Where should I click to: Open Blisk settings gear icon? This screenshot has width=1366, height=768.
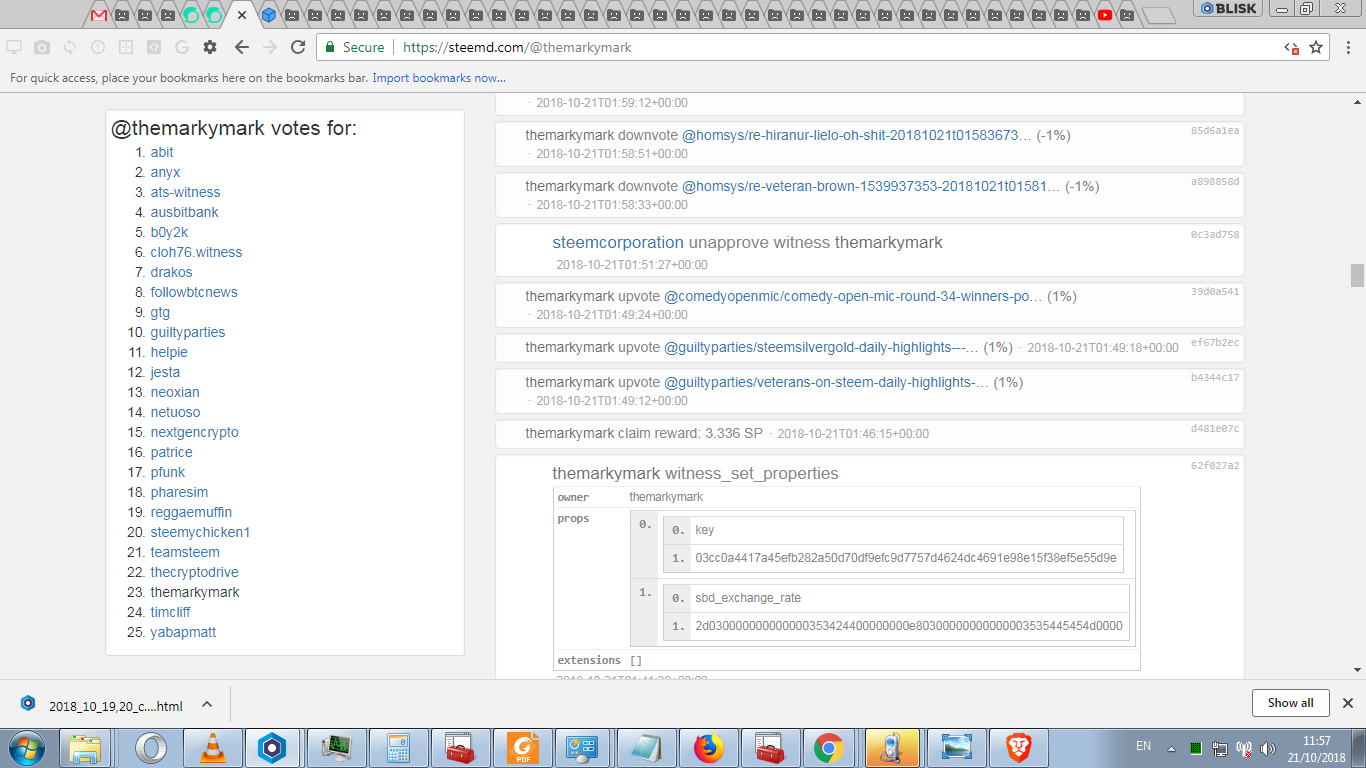210,47
